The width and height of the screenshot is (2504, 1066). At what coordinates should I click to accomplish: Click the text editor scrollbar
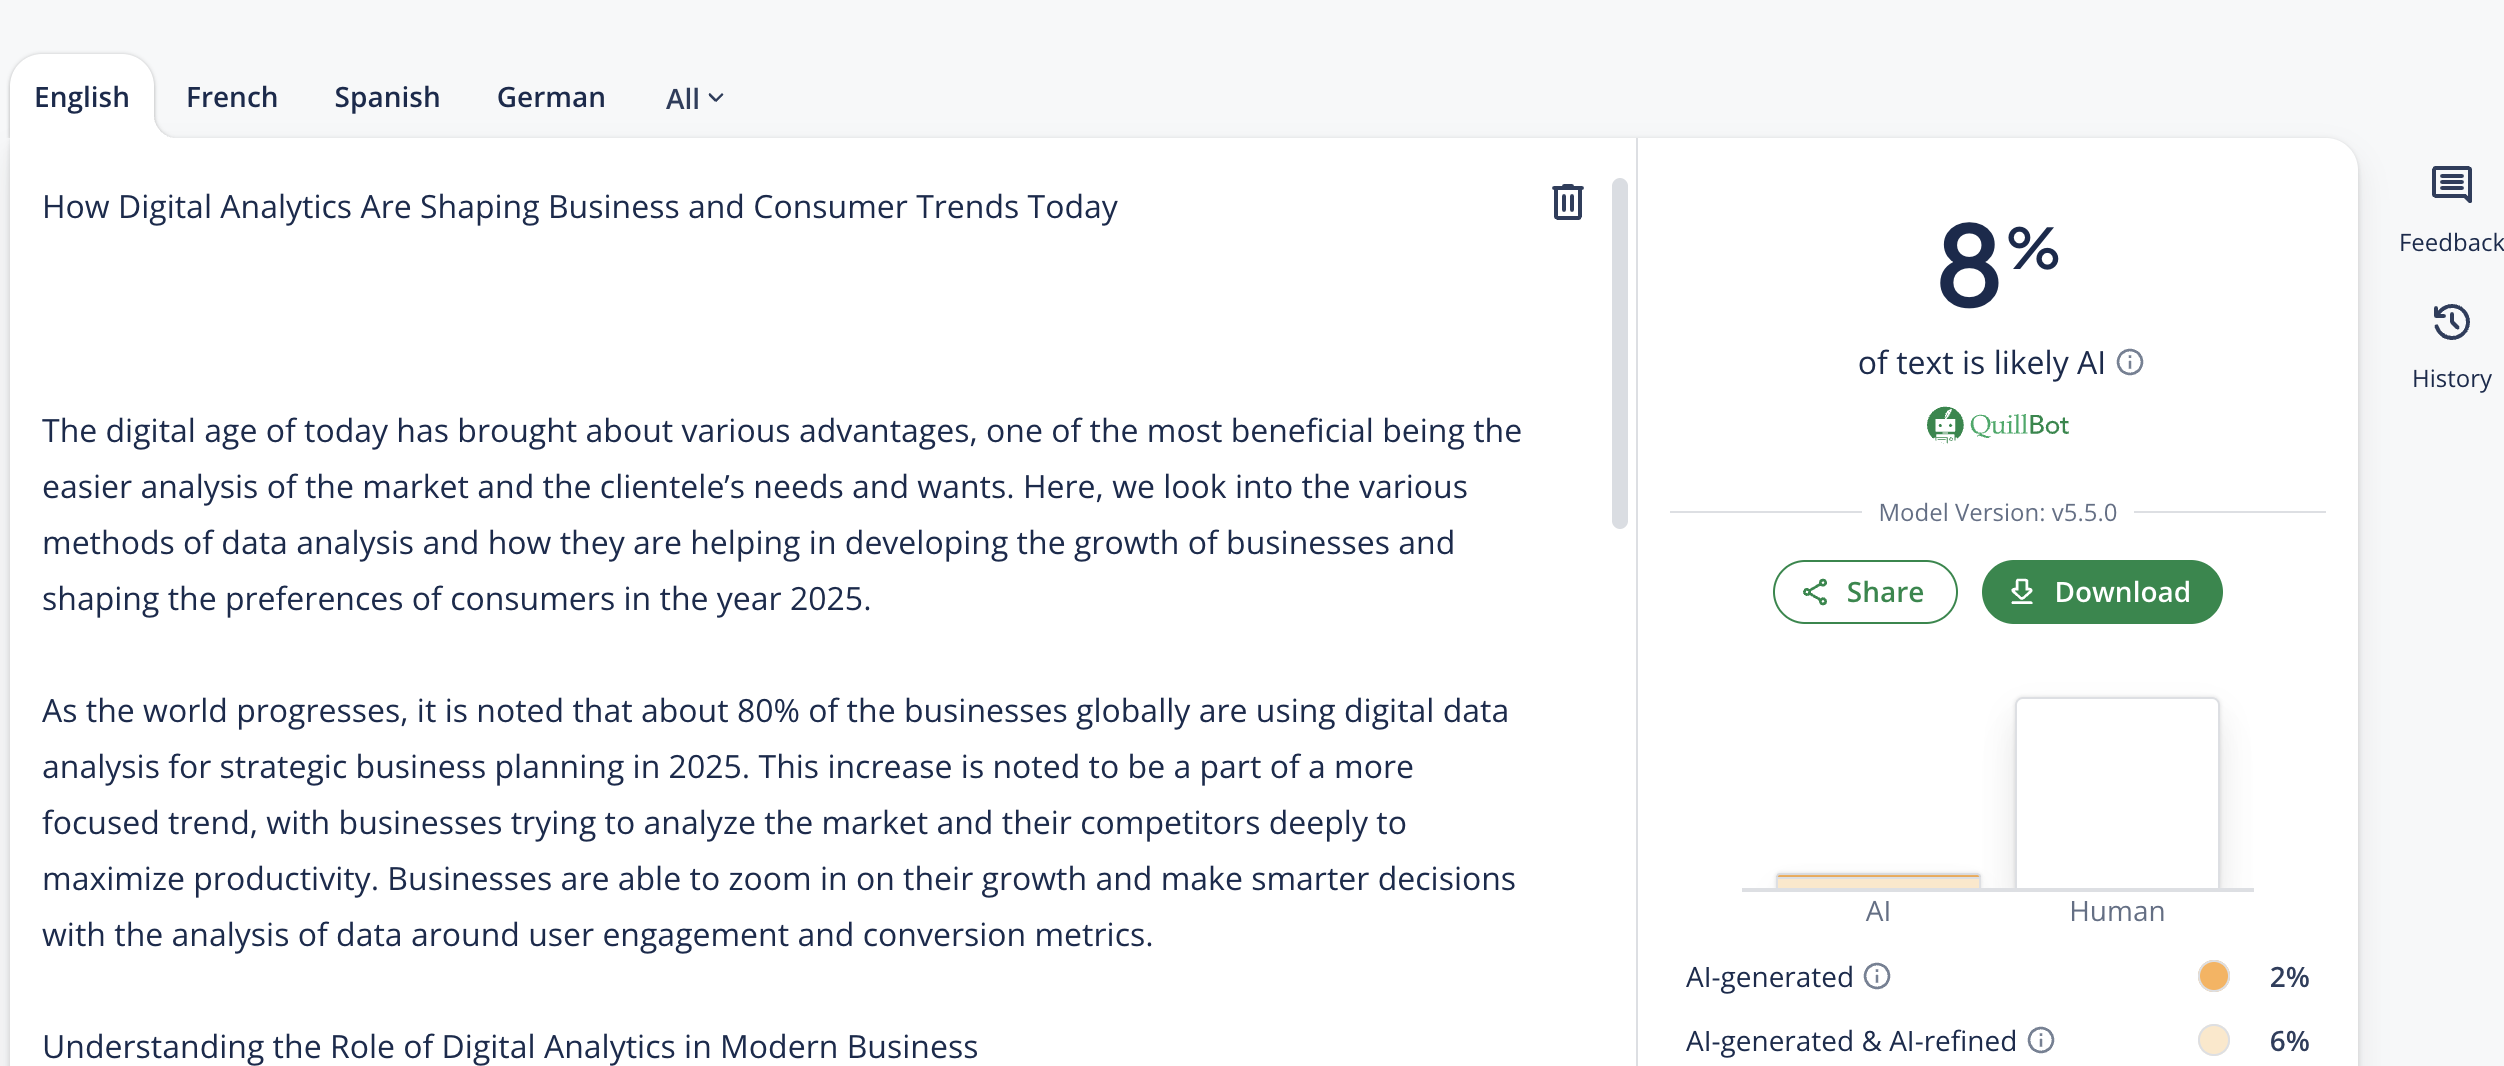[1620, 352]
